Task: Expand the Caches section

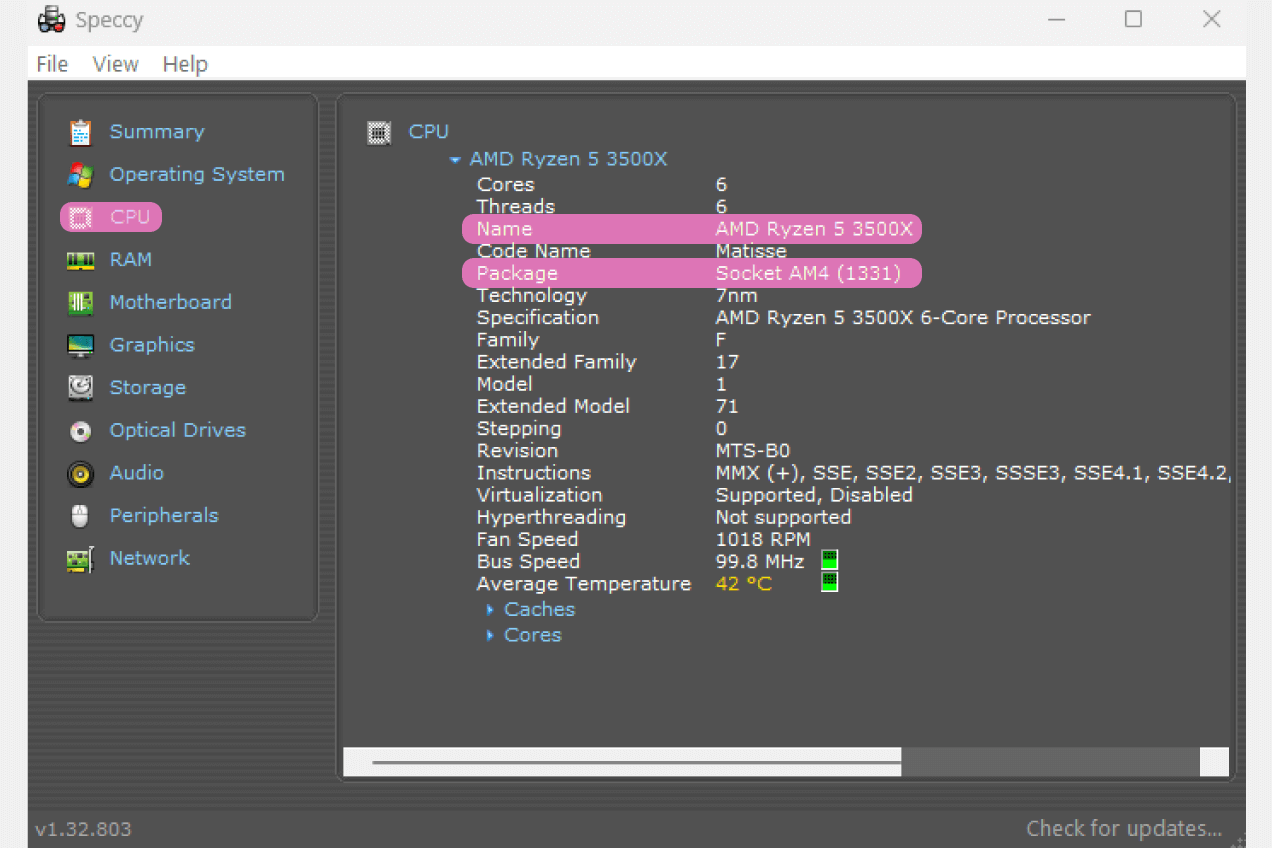Action: [x=490, y=609]
